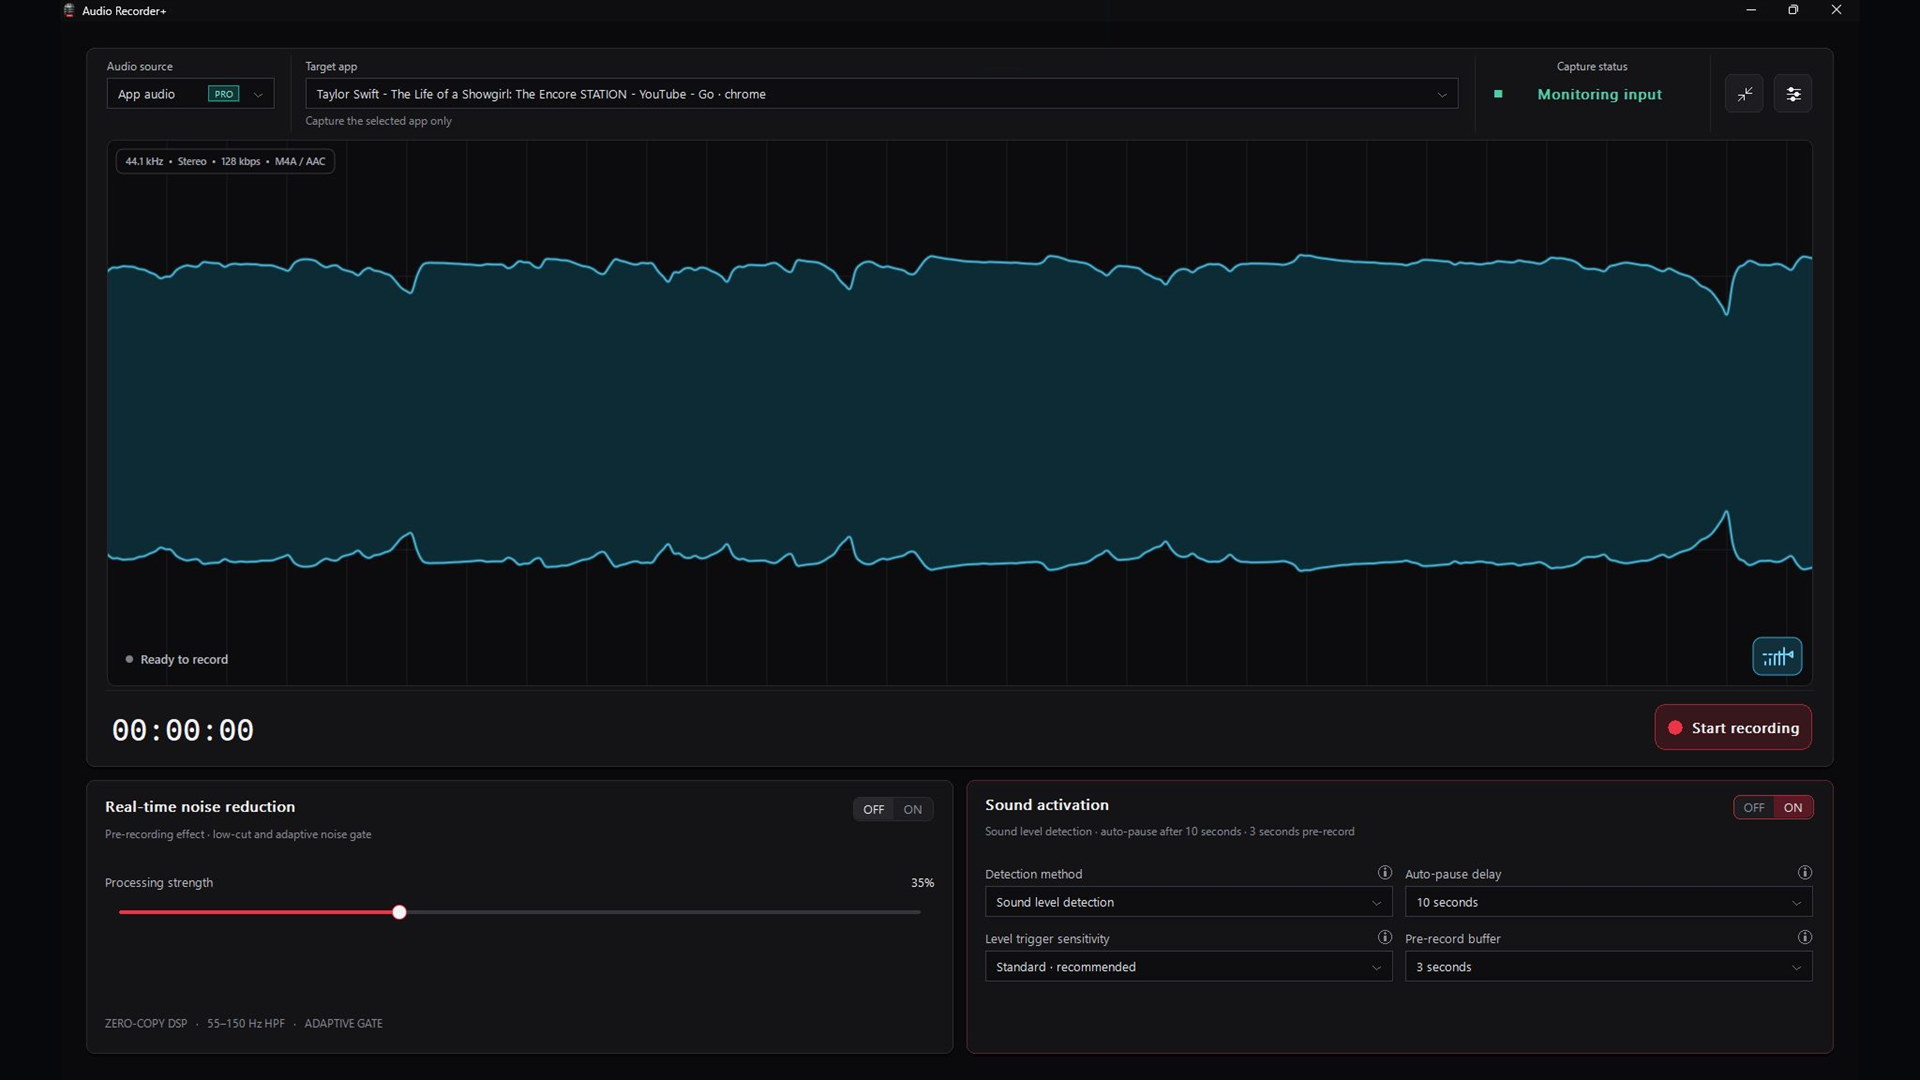Image resolution: width=1920 pixels, height=1080 pixels.
Task: Show info for Level trigger sensitivity
Action: [1385, 938]
